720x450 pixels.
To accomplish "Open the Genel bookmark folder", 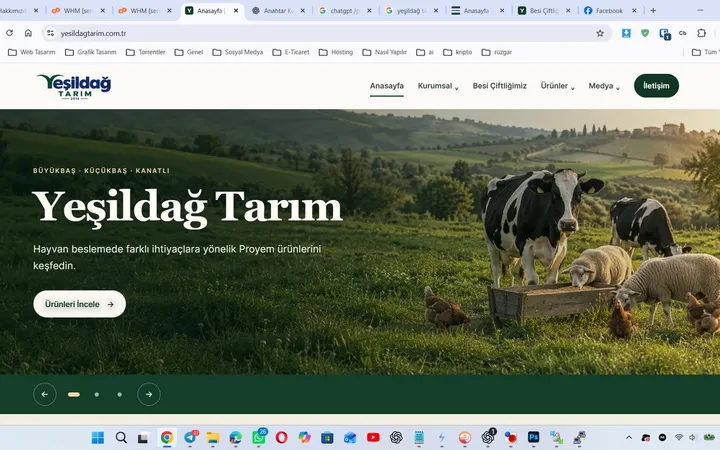I will (189, 52).
